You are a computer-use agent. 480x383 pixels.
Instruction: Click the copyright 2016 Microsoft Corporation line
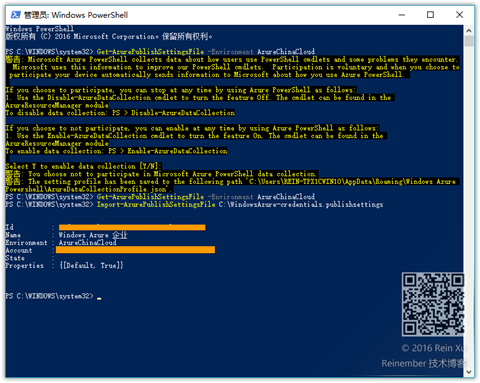[x=109, y=36]
